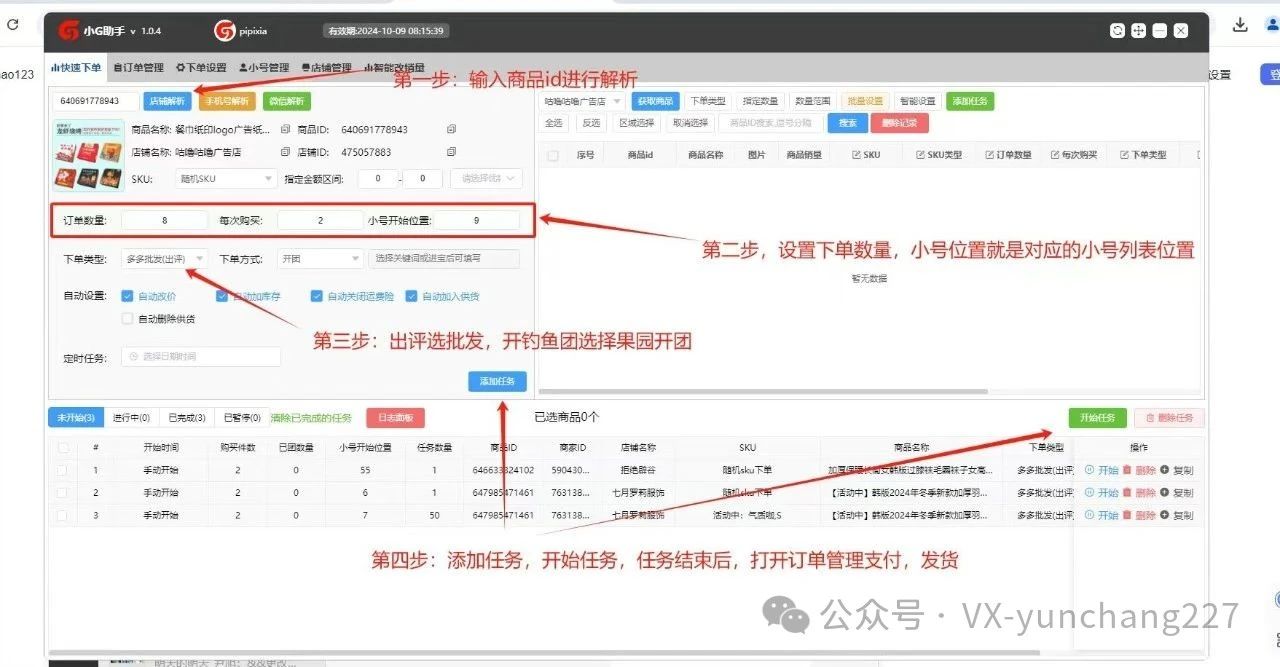The height and width of the screenshot is (667, 1280).
Task: Click the browser download icon
Action: click(x=1240, y=25)
